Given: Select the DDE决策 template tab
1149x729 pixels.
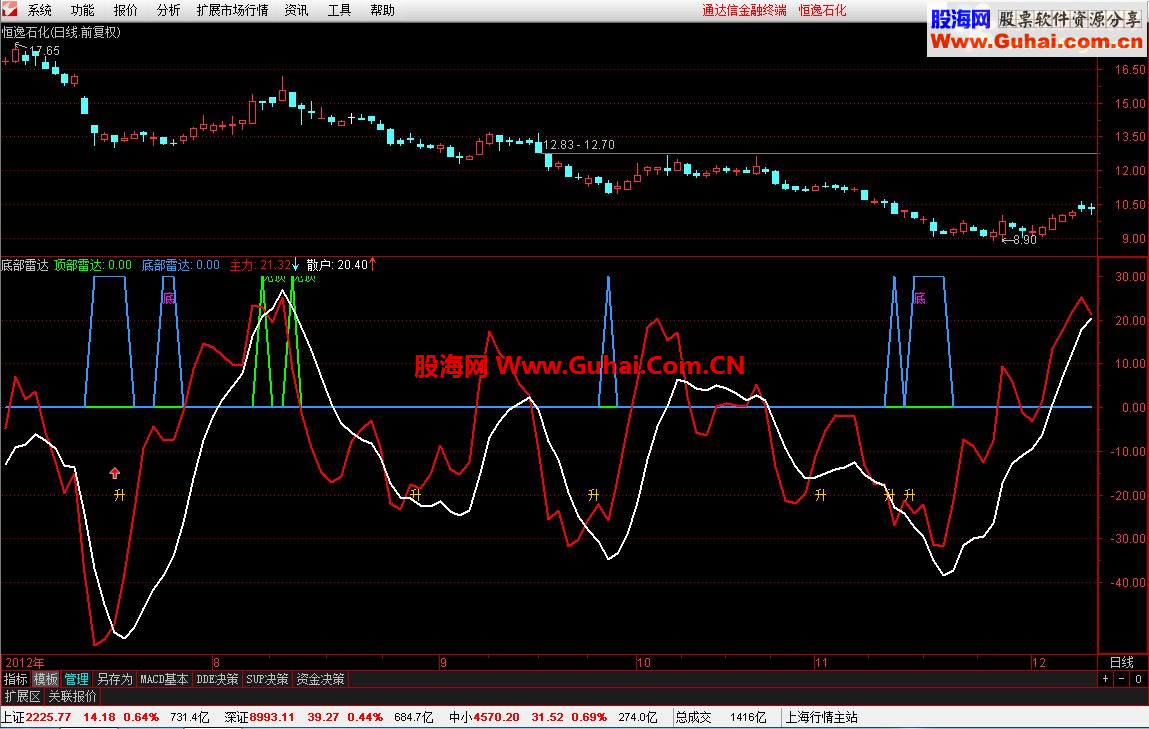Looking at the screenshot, I should click(x=218, y=679).
